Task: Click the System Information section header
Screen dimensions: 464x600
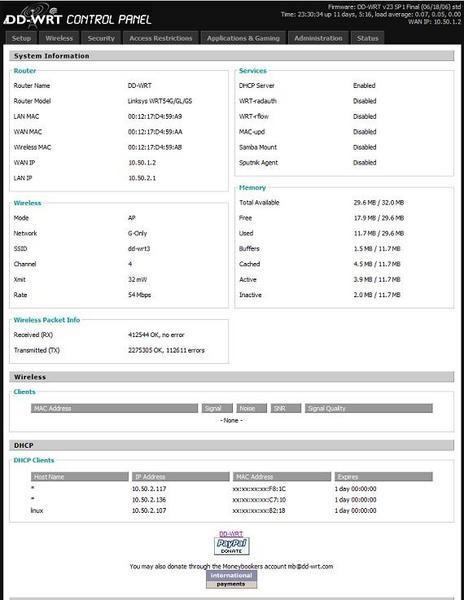Action: (232, 56)
